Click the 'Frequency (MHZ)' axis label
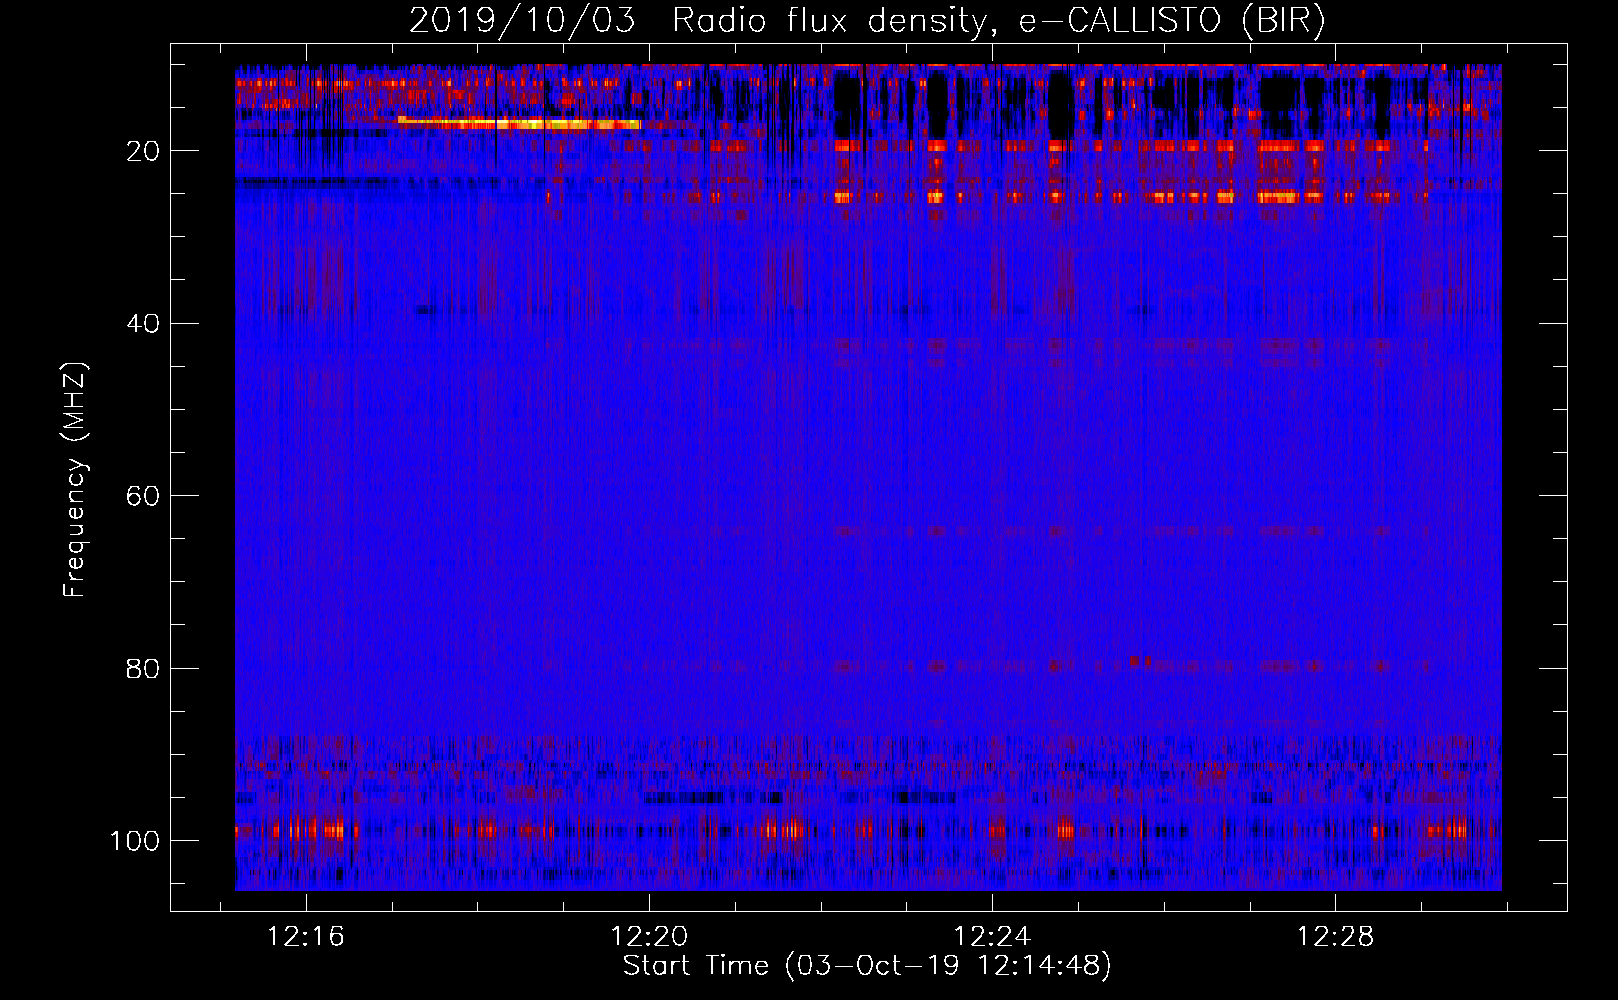 pyautogui.click(x=75, y=480)
